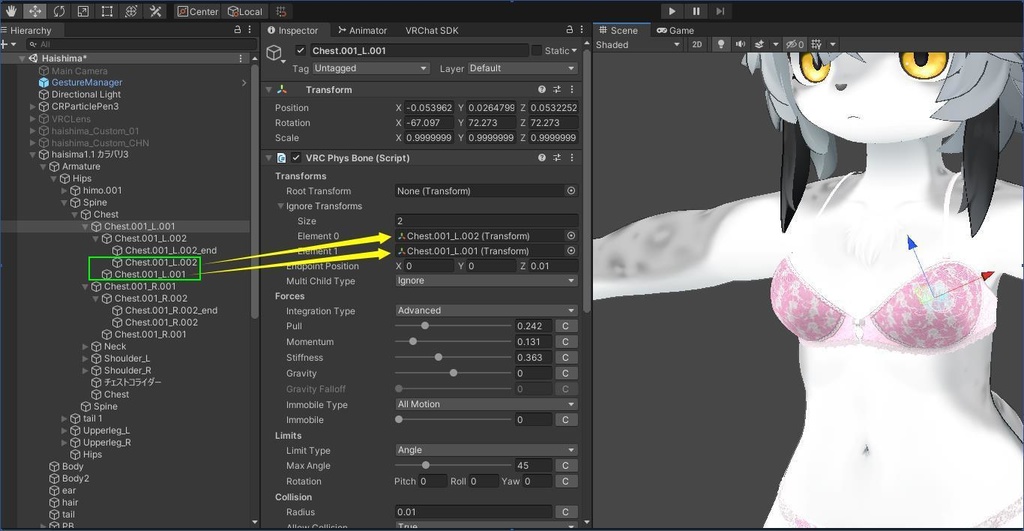This screenshot has width=1024, height=531.
Task: Toggle the Static checkbox
Action: (536, 50)
